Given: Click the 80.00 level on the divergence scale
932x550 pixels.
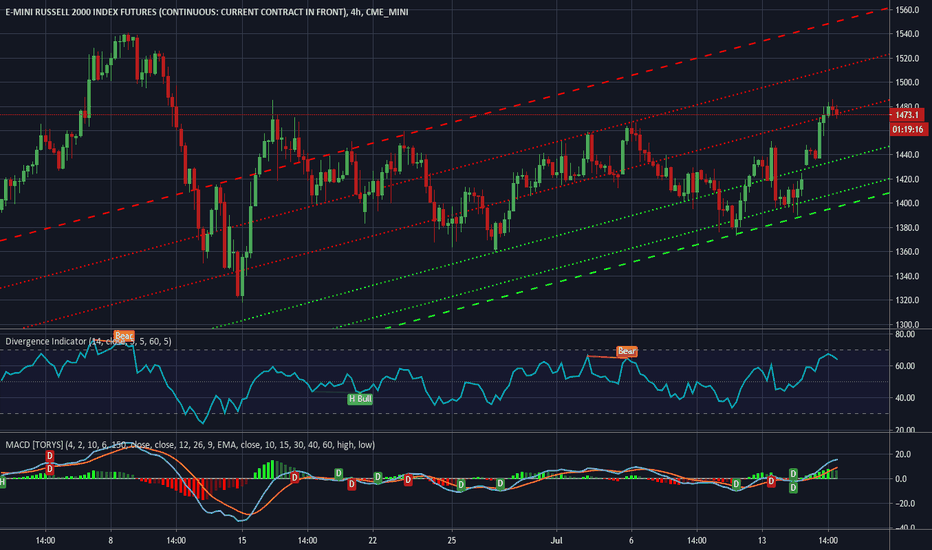Looking at the screenshot, I should (x=905, y=334).
